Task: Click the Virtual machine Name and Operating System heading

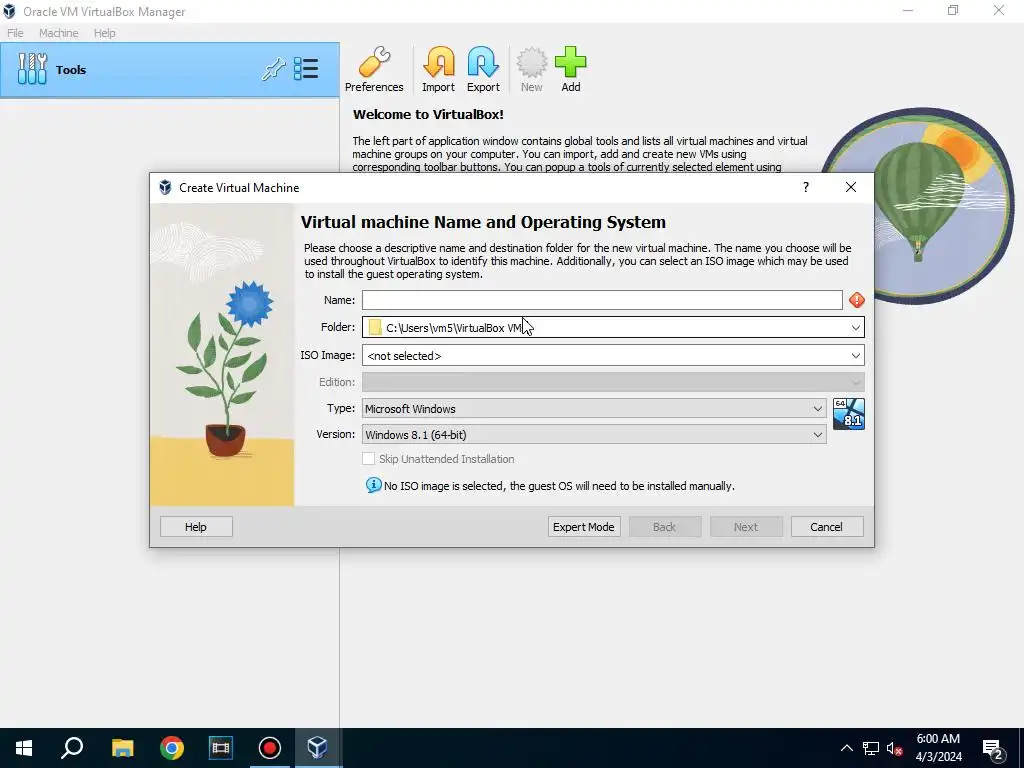Action: pos(483,222)
